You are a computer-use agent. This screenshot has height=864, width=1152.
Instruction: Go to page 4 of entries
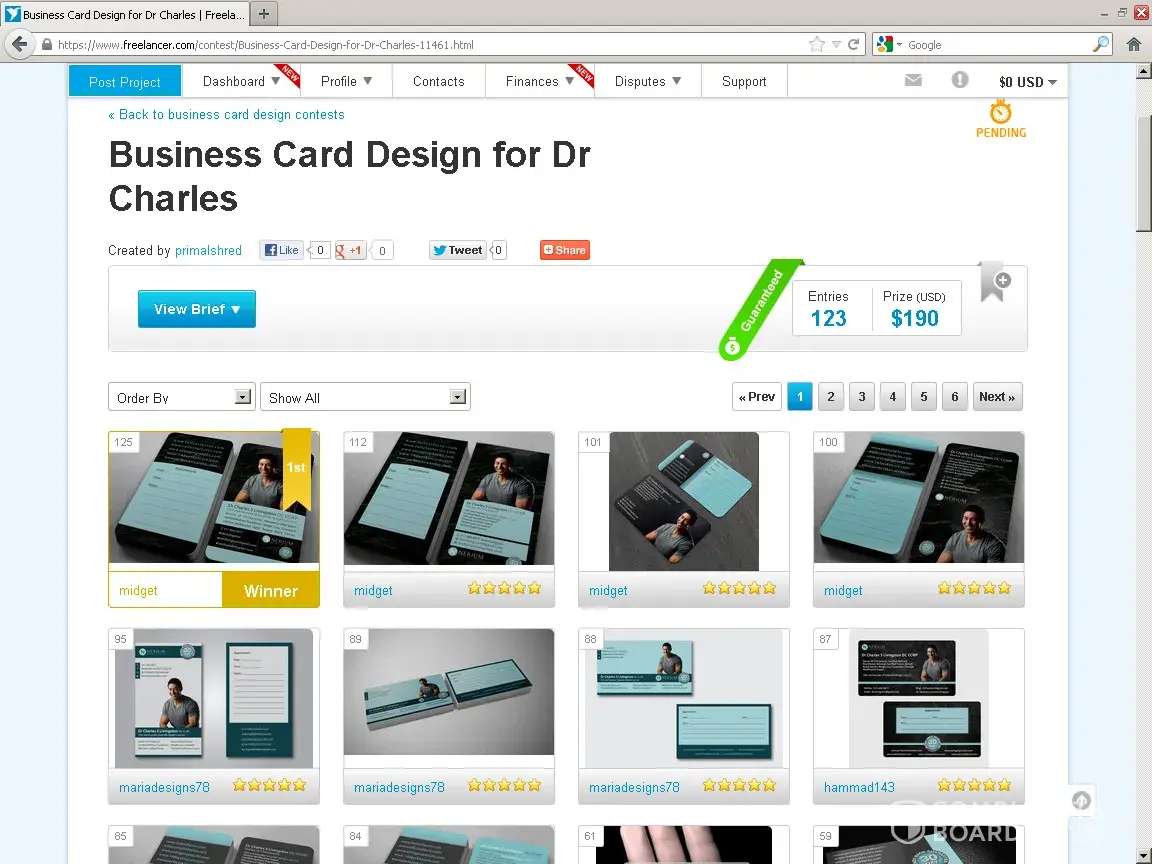[x=893, y=397]
